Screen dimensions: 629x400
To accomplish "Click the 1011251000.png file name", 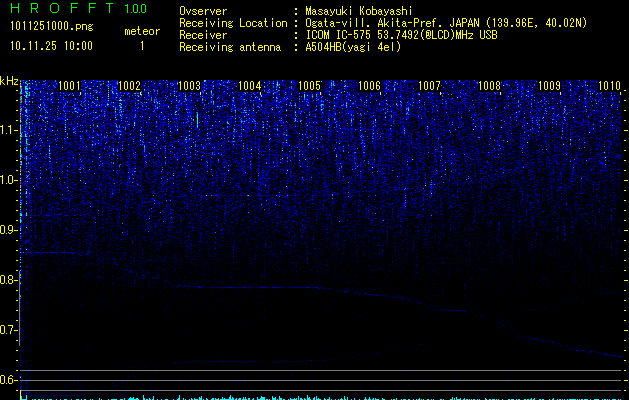I will pyautogui.click(x=52, y=24).
